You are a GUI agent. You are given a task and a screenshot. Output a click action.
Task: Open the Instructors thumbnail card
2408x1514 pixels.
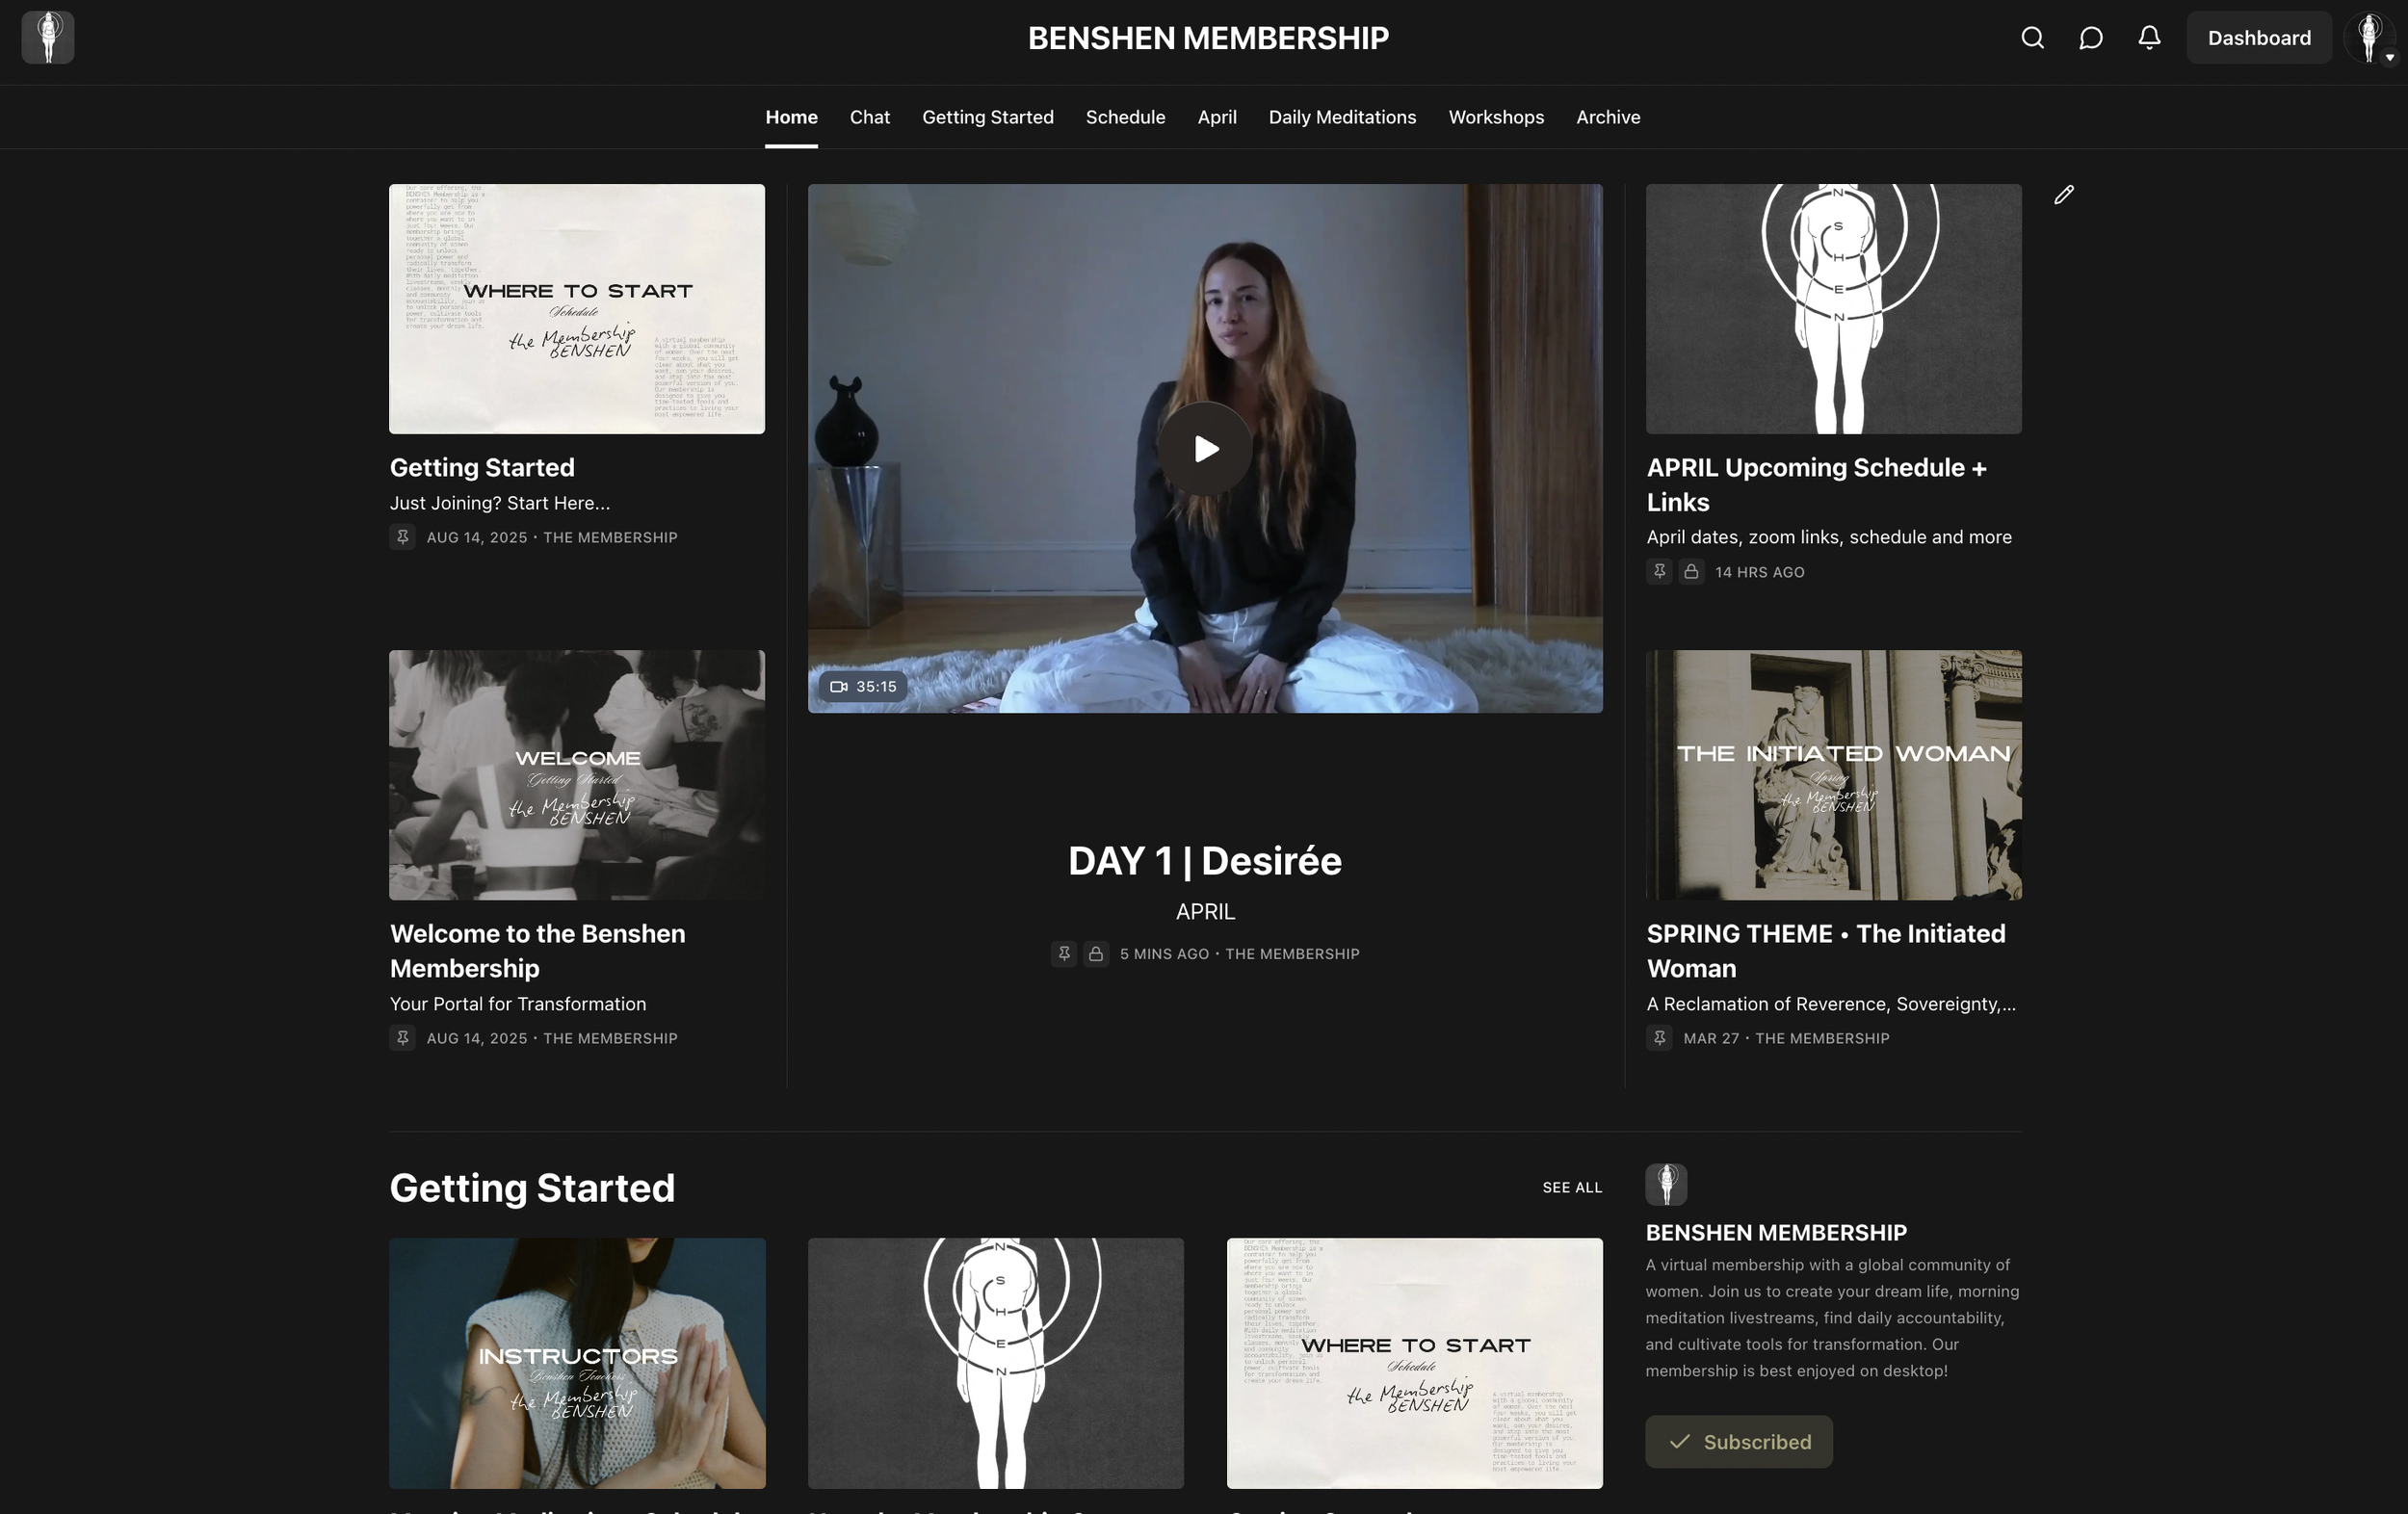coord(577,1362)
